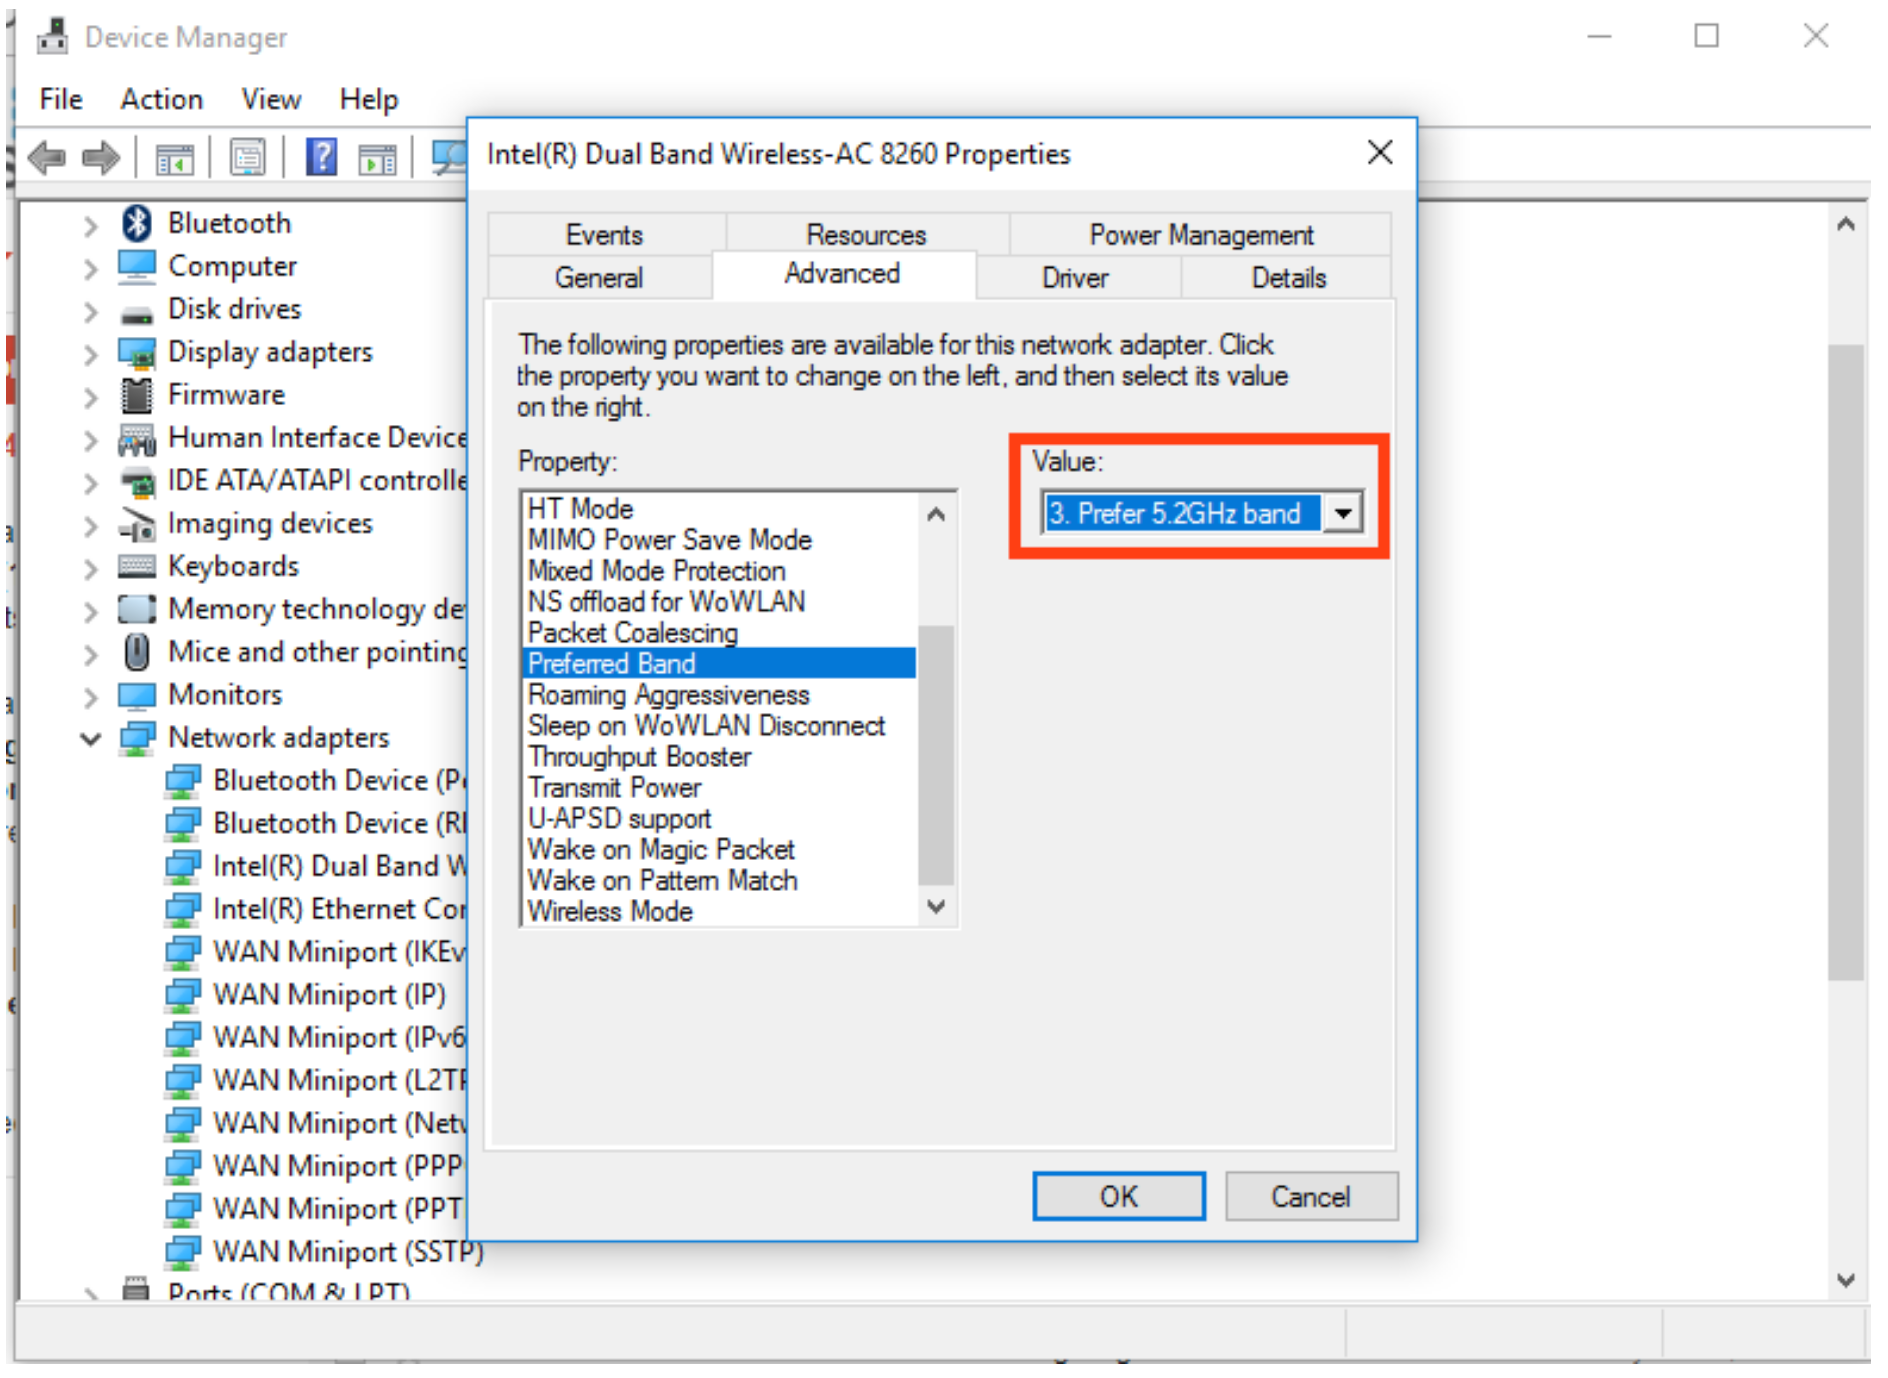Select the Keyboards icon
The image size is (1888, 1378).
click(x=136, y=566)
